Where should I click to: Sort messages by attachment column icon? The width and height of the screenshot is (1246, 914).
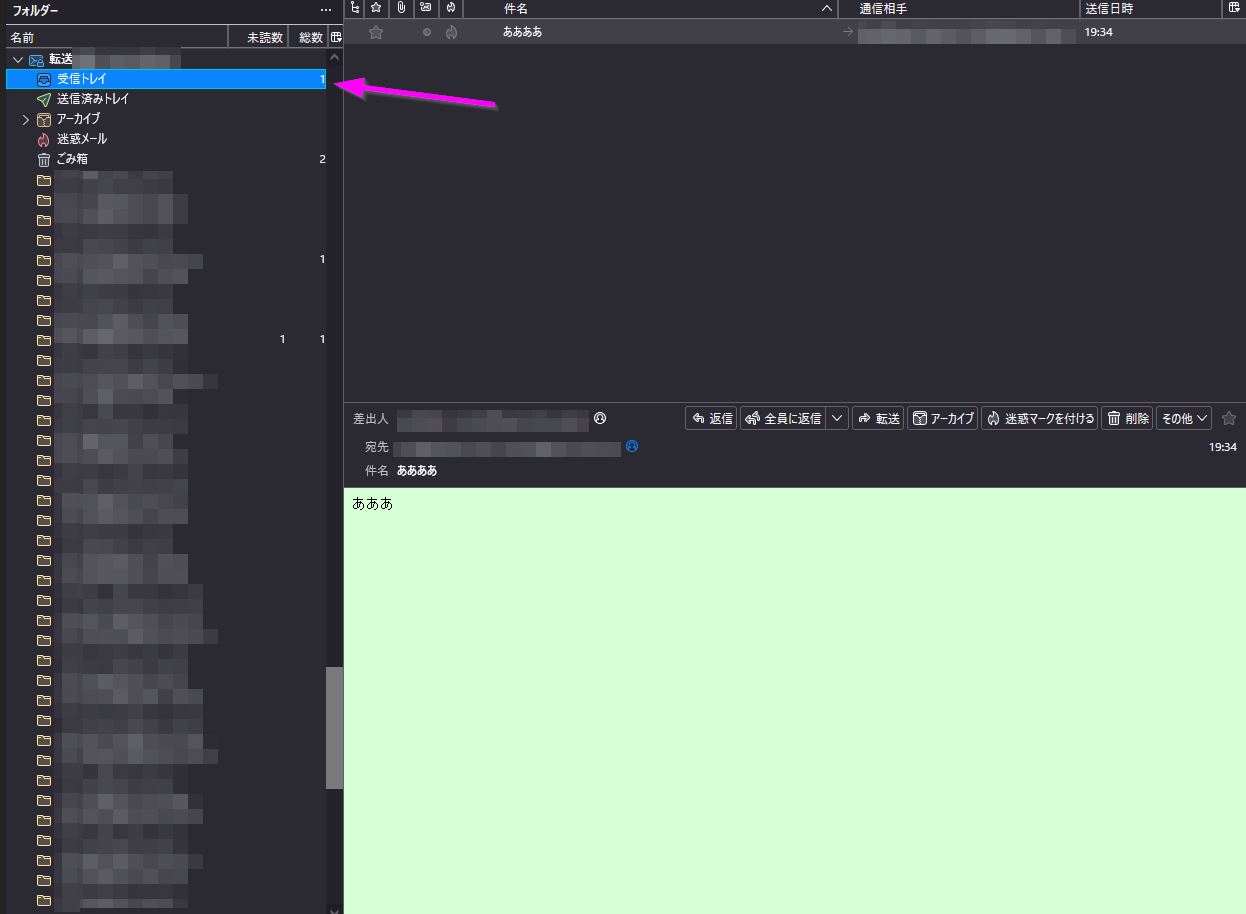point(401,8)
